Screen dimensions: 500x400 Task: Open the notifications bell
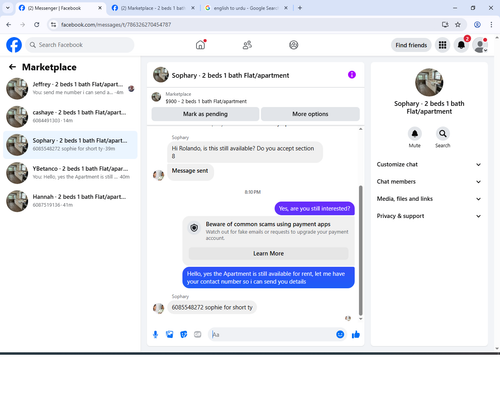461,45
